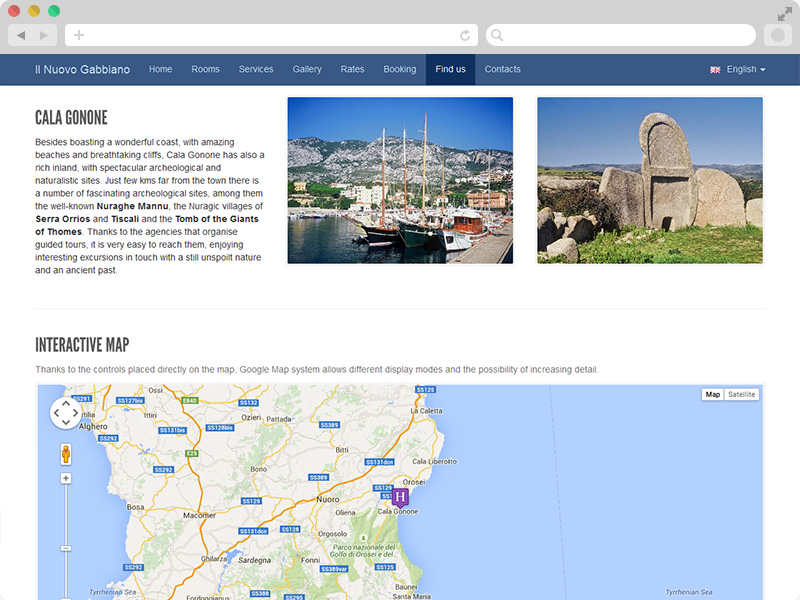
Task: Click the plus icon in address bar
Action: 79,35
